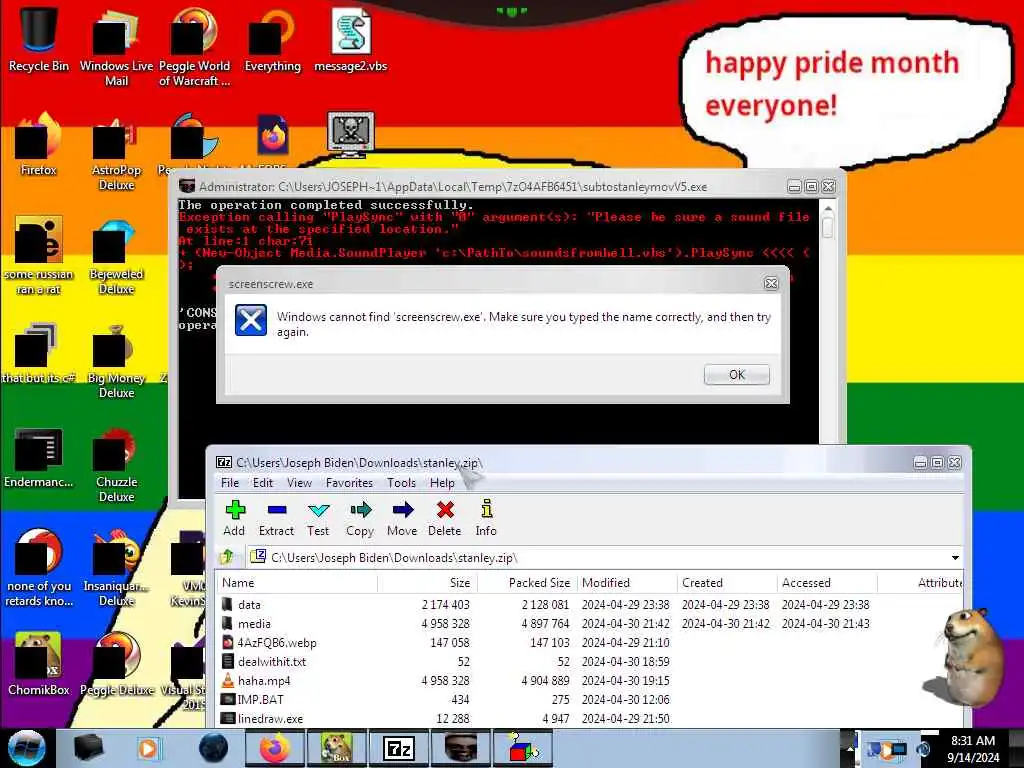Click the Extract toolbar icon in 7-Zip
Viewport: 1024px width, 768px height.
(x=276, y=519)
